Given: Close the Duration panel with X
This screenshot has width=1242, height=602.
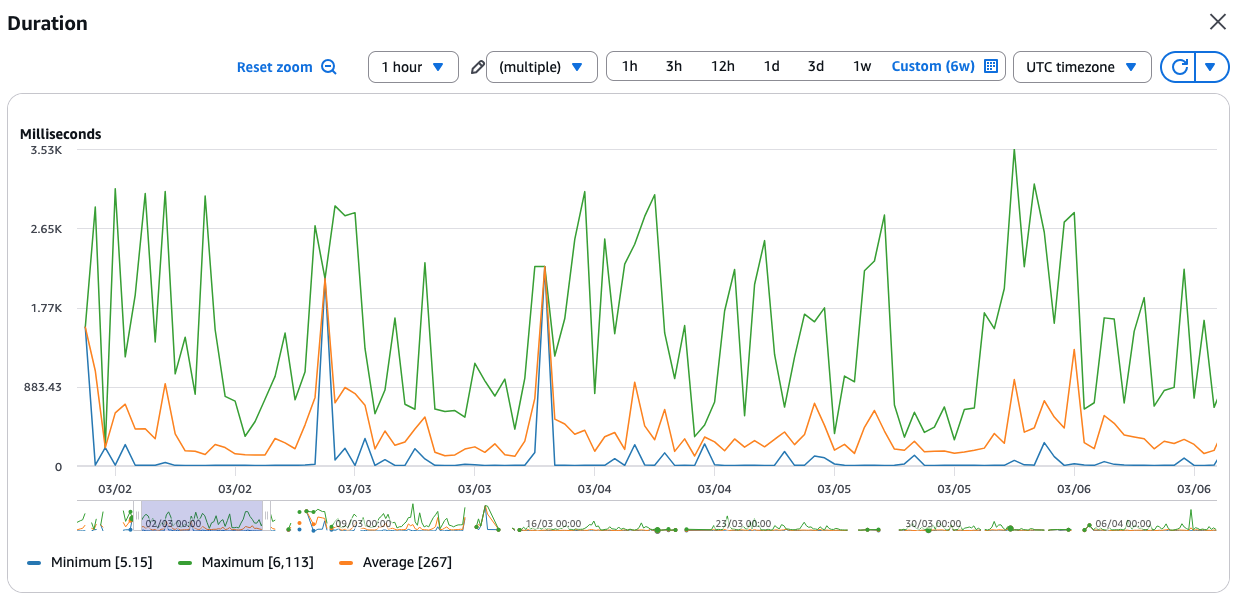Looking at the screenshot, I should pos(1217,22).
